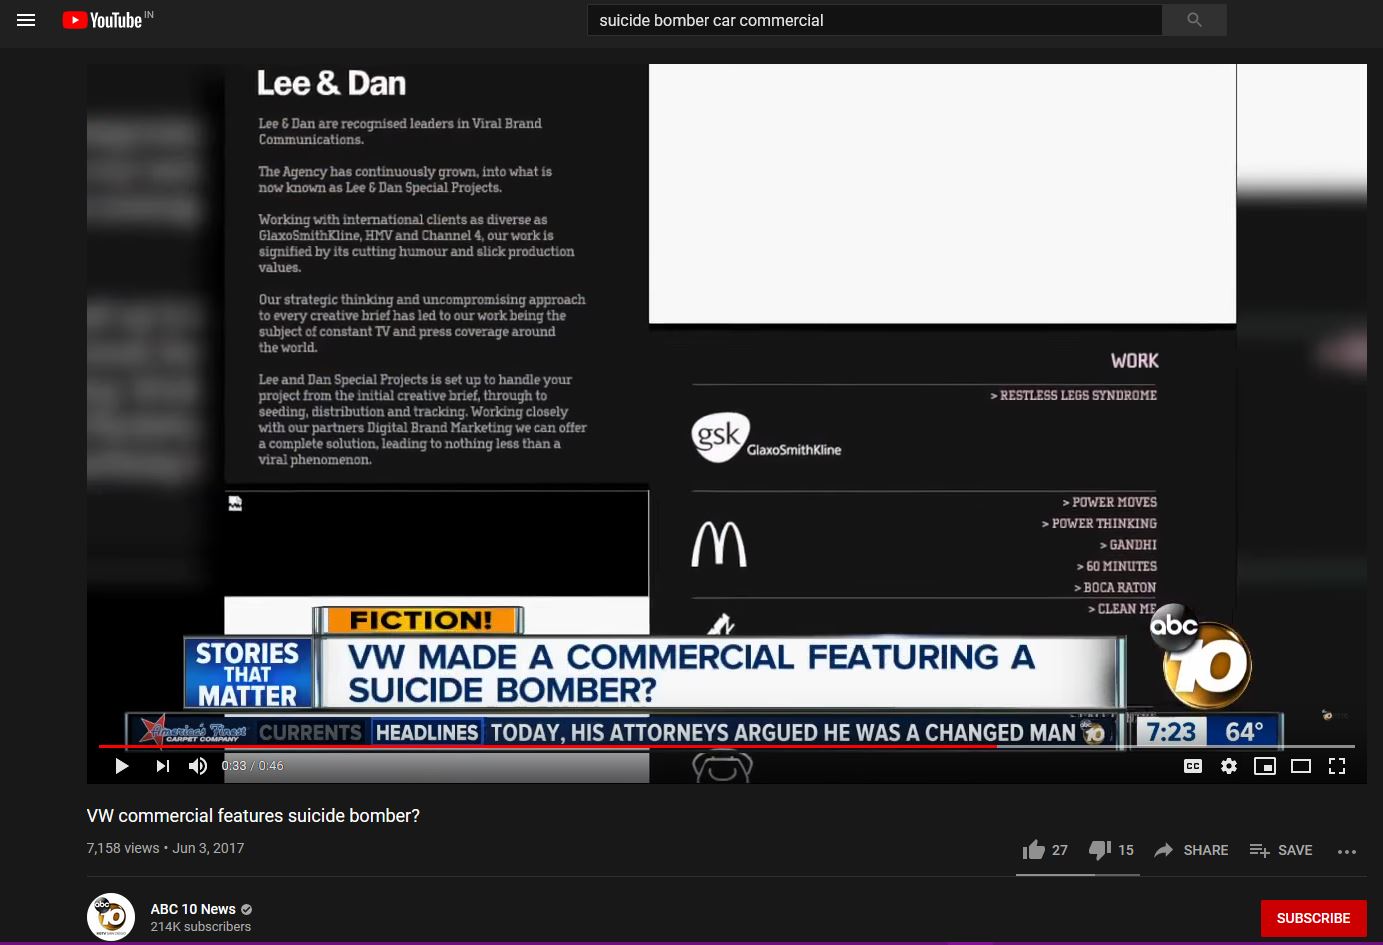The height and width of the screenshot is (945, 1383).
Task: Subscribe to ABC 10 News
Action: (x=1313, y=918)
